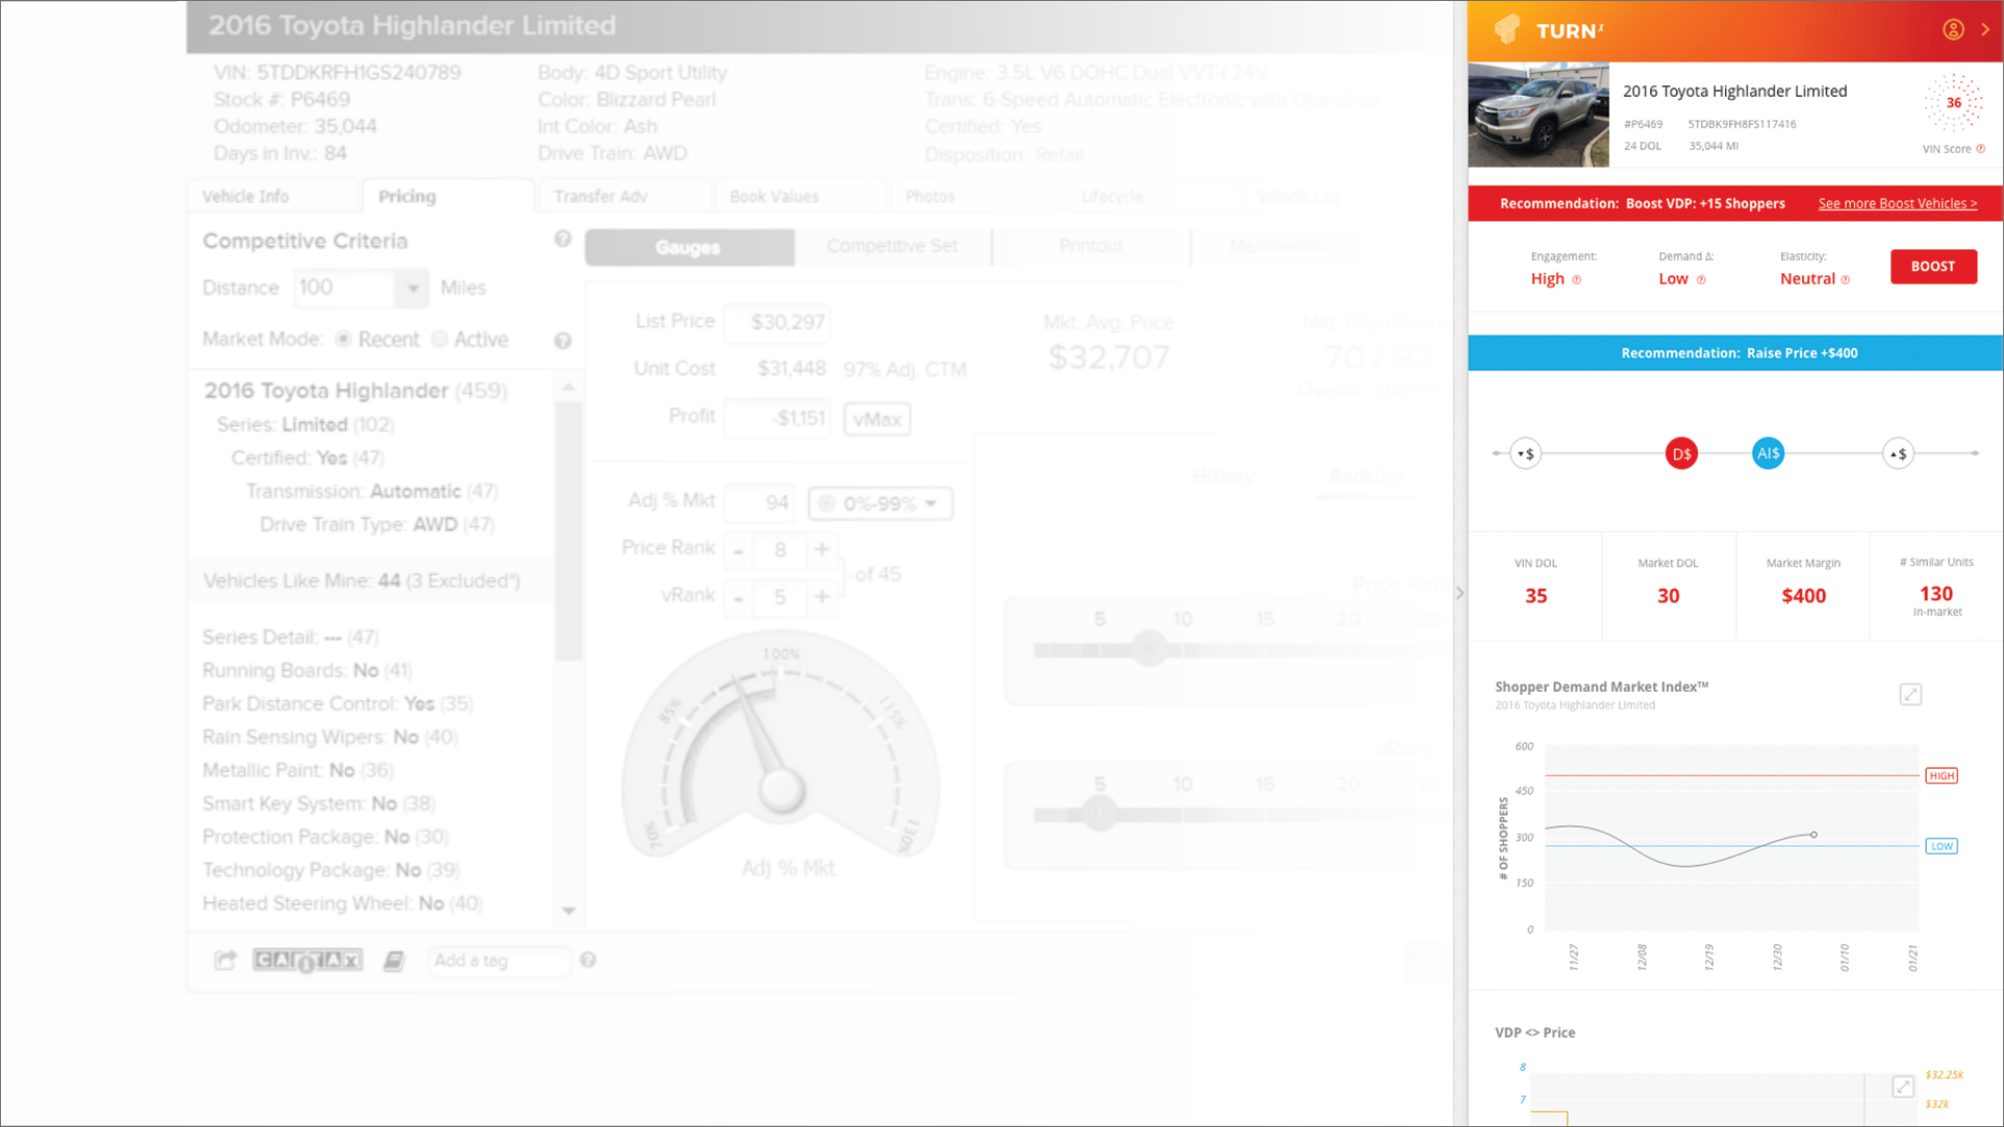This screenshot has height=1127, width=2004.
Task: Click scroll up arrow in criteria list
Action: click(x=569, y=387)
